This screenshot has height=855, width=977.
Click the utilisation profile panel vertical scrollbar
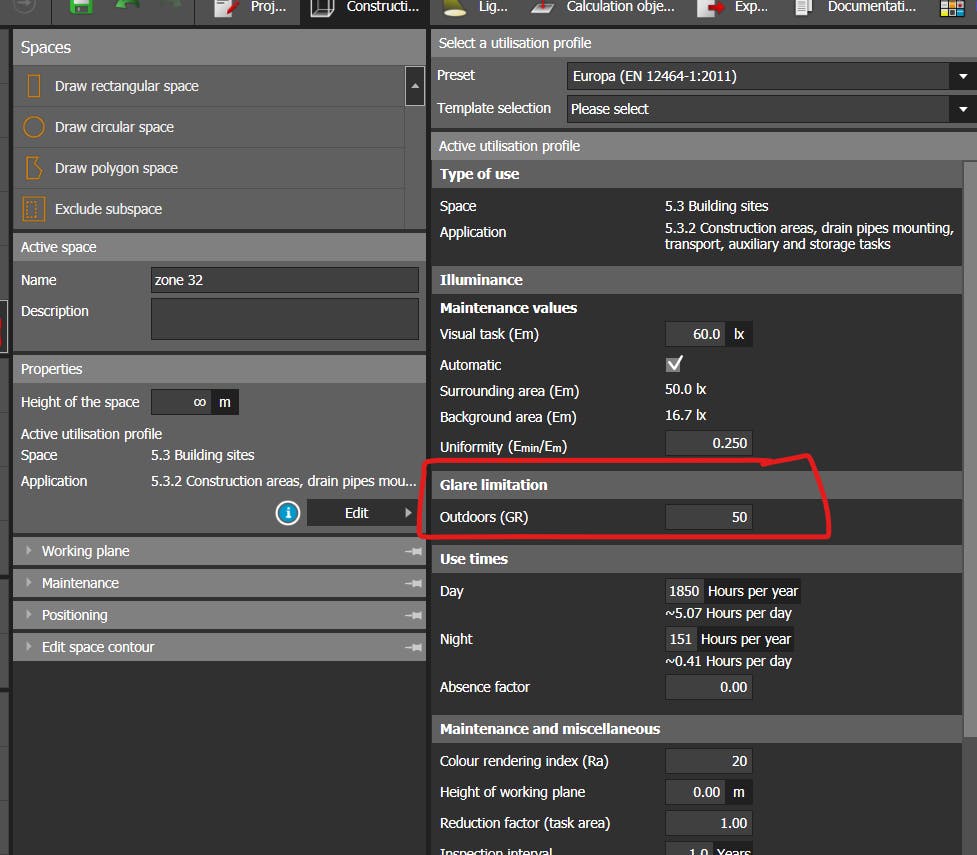pos(970,449)
